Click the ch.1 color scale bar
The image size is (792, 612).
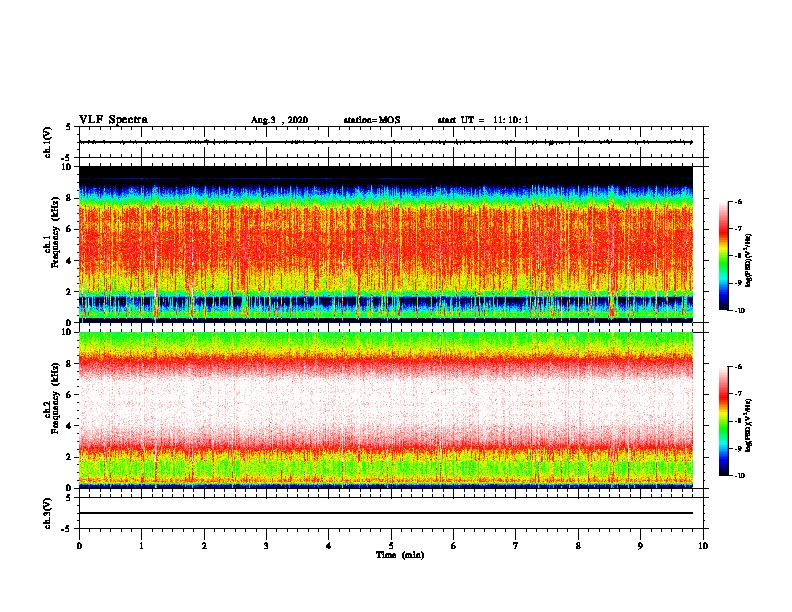coord(723,256)
